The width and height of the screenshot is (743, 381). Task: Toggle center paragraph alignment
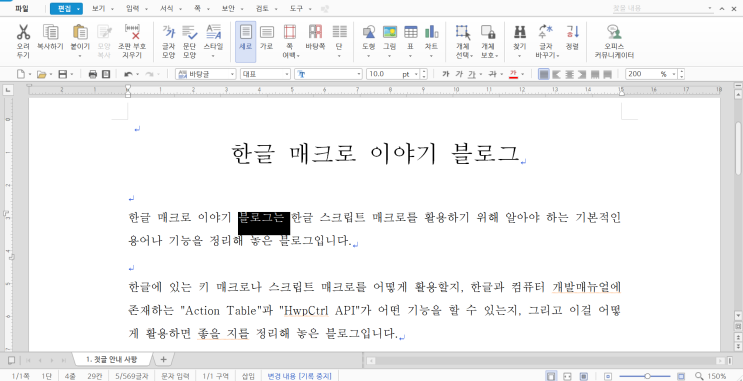pos(570,74)
